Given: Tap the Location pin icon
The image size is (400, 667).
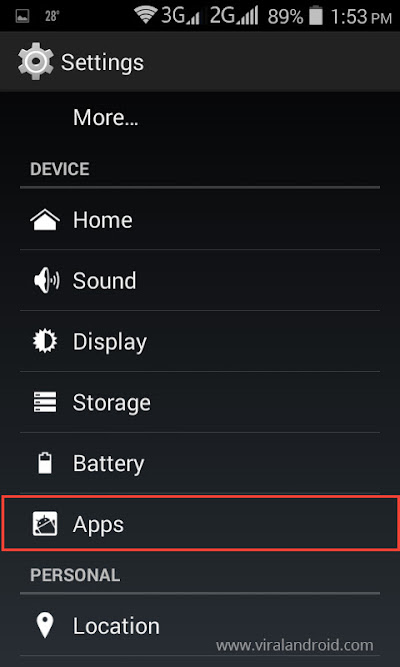Looking at the screenshot, I should (x=45, y=626).
